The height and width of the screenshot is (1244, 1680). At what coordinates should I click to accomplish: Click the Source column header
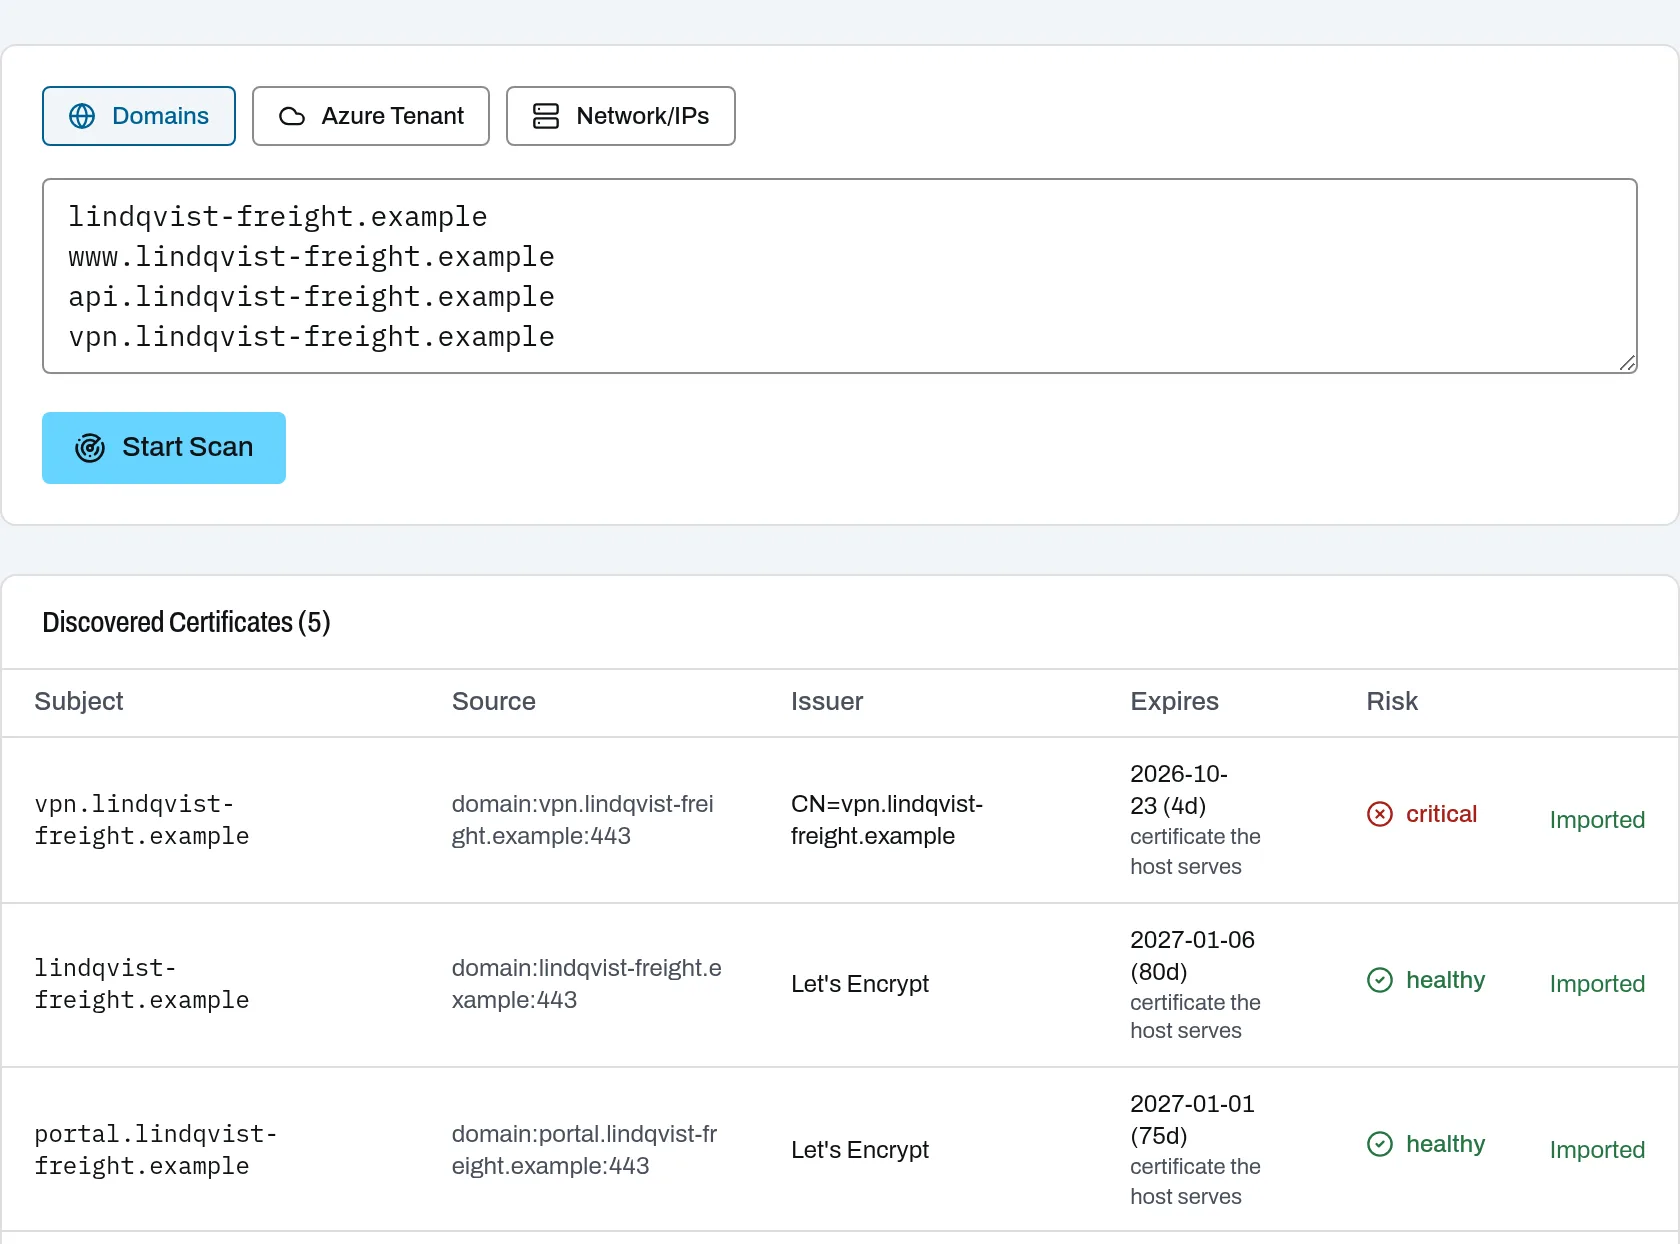tap(494, 702)
